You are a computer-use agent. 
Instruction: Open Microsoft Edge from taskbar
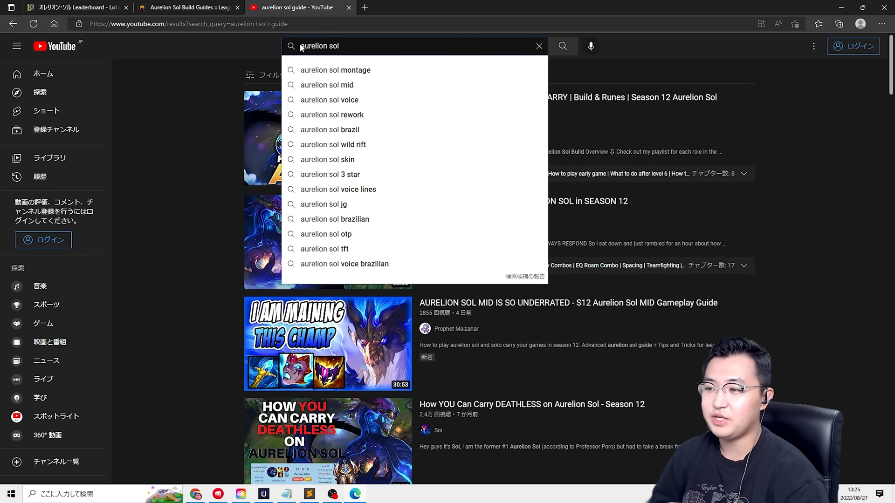point(355,494)
